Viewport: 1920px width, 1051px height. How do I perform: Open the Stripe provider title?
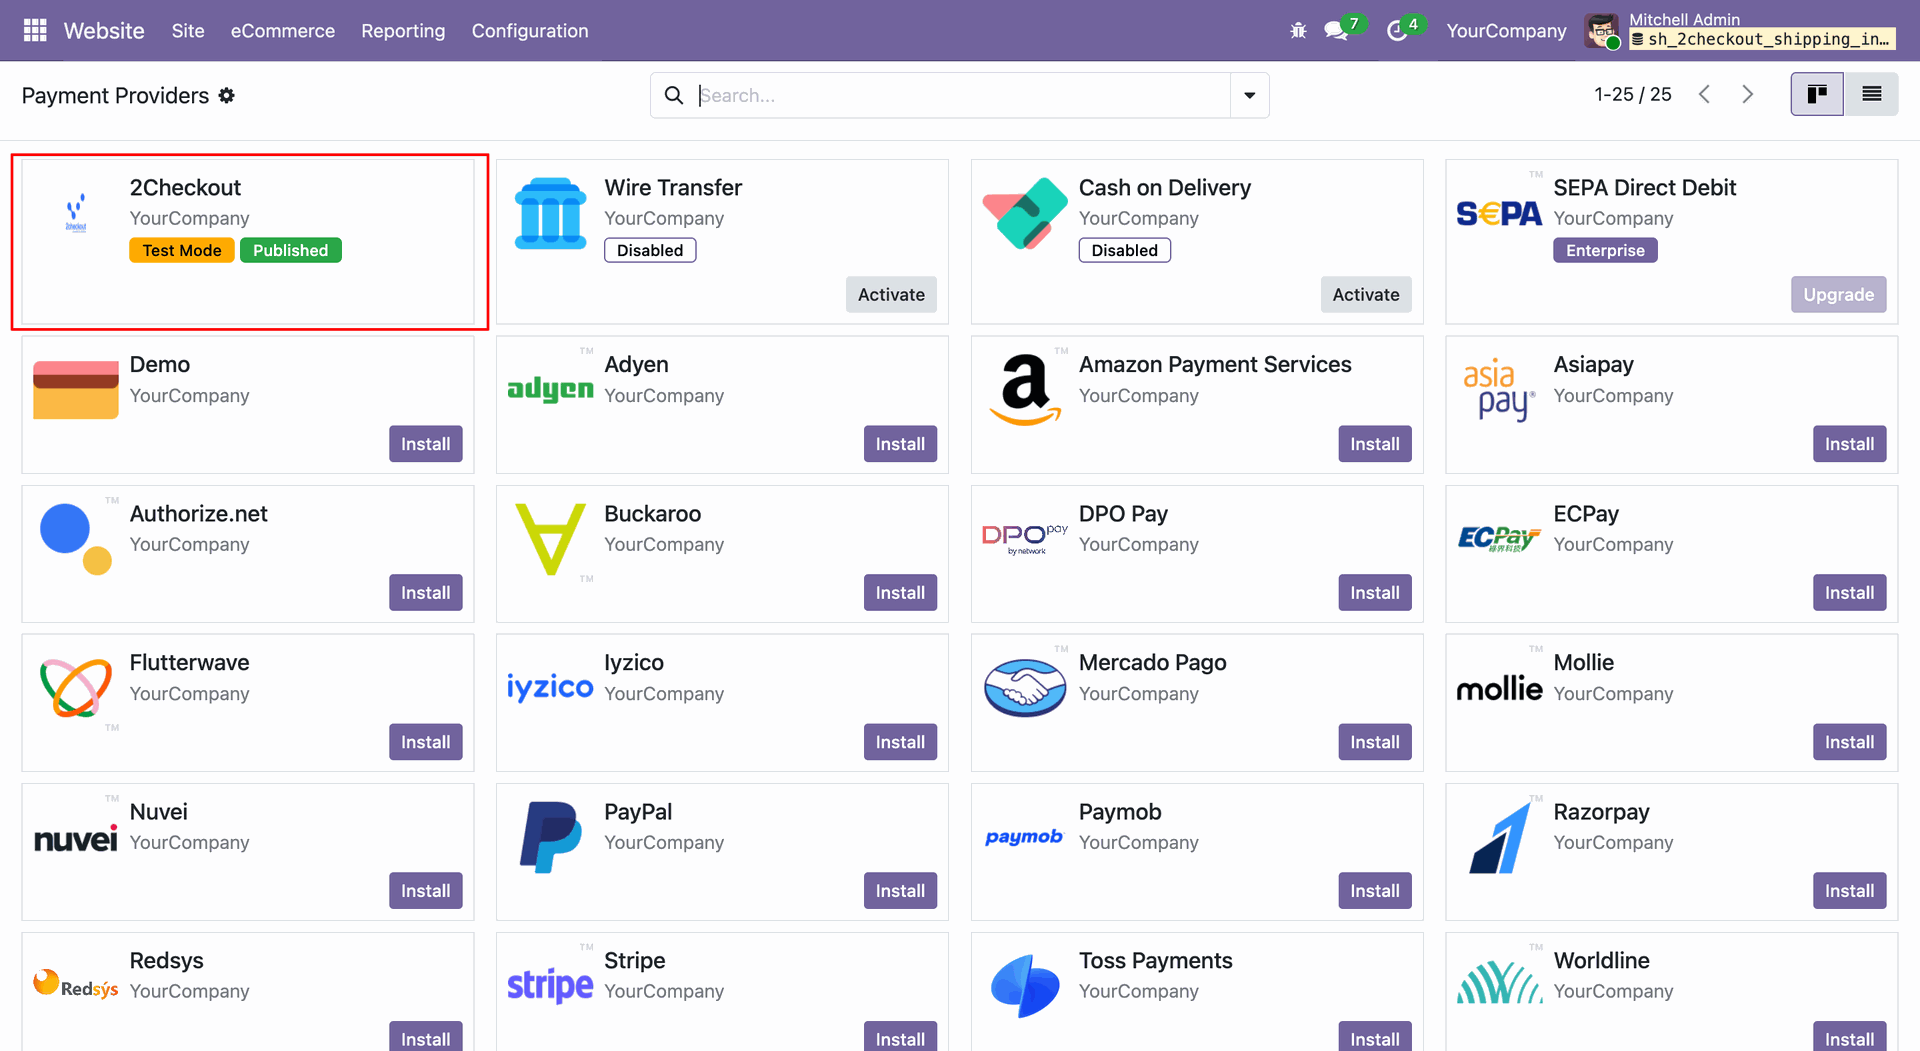(x=635, y=960)
